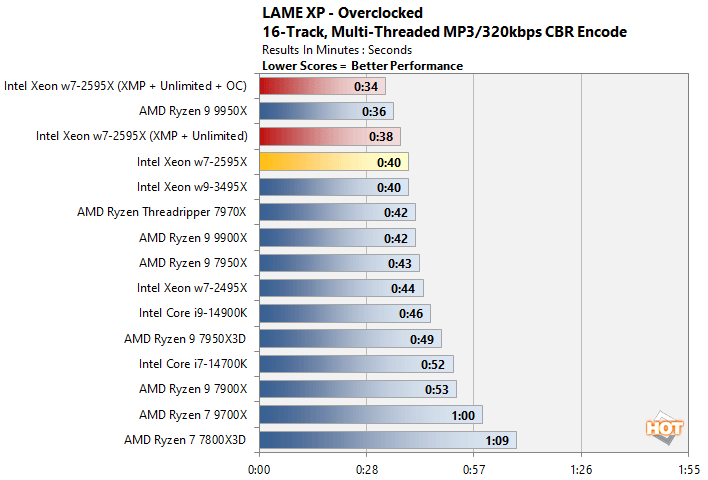Click the 1:09 bar value
This screenshot has width=708, height=480.
(497, 440)
